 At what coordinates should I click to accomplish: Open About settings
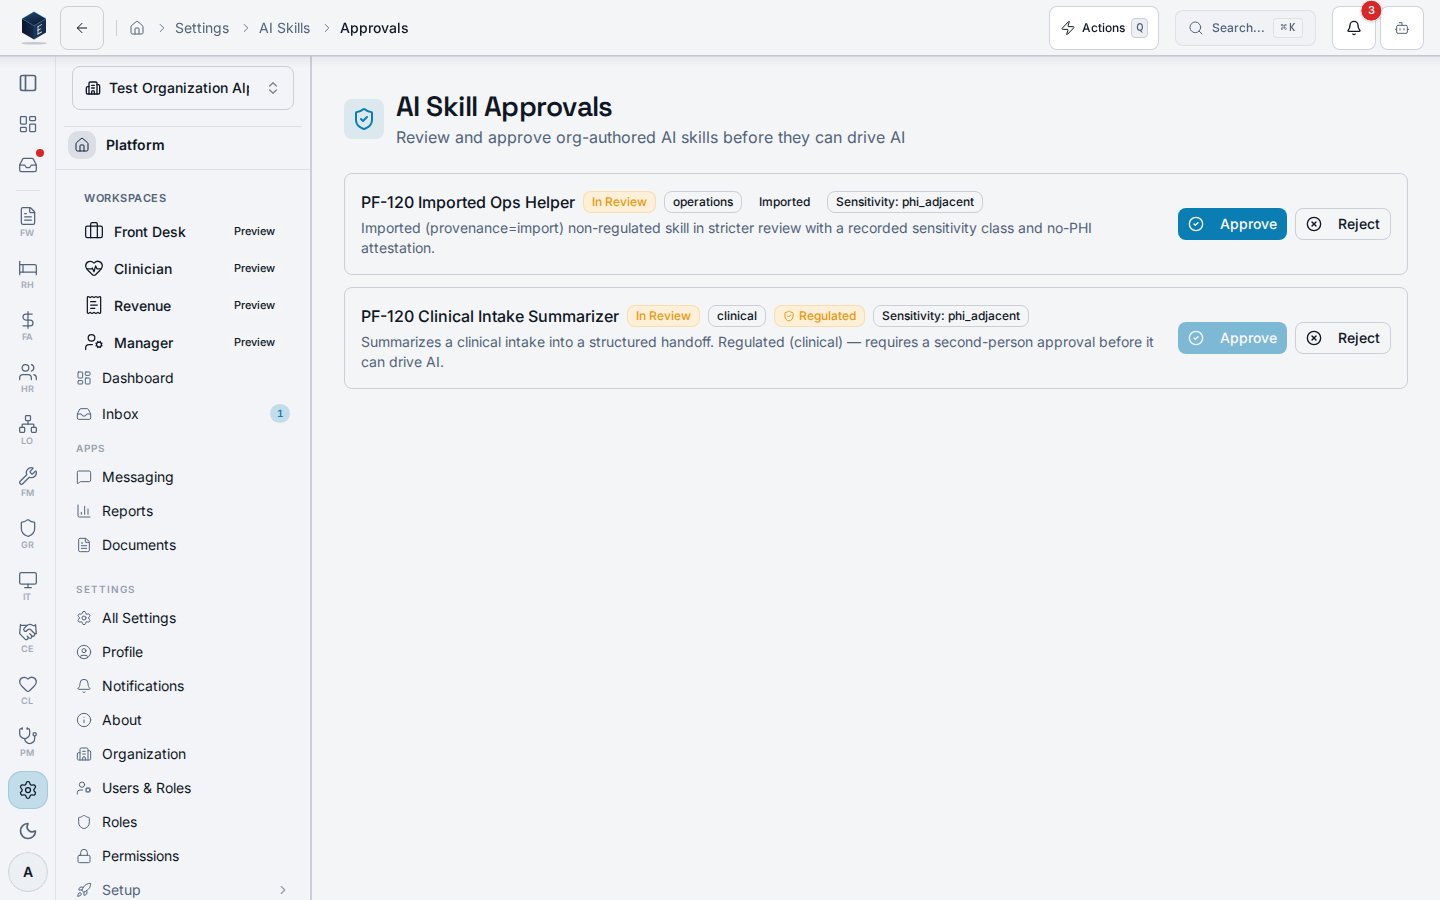(183, 720)
